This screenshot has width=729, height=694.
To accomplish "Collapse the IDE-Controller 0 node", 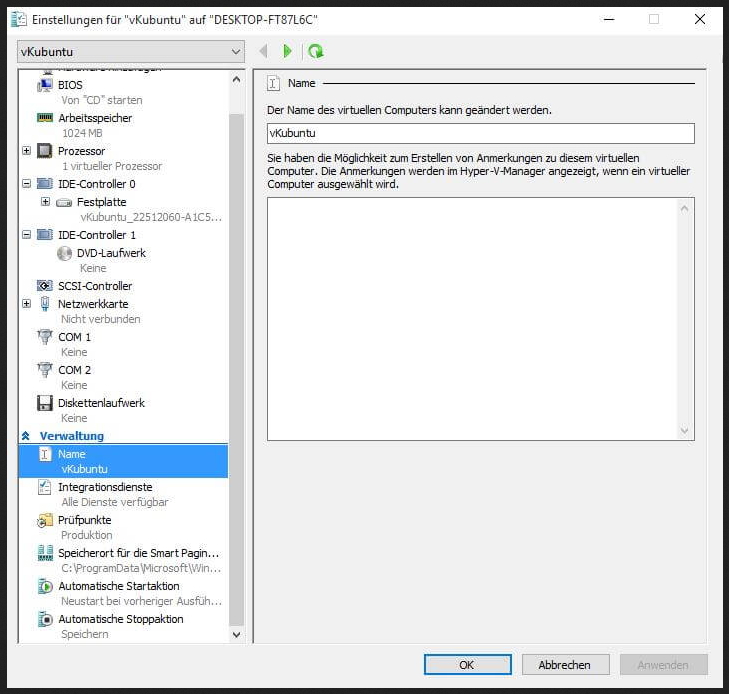I will pyautogui.click(x=27, y=184).
